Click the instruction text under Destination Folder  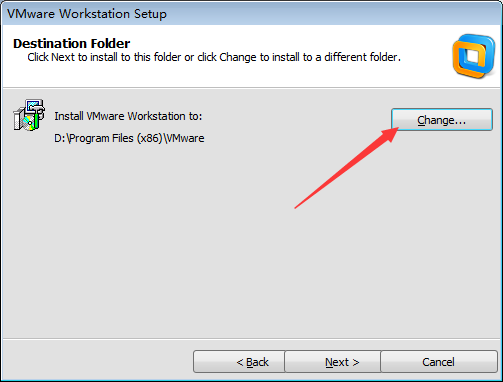pos(214,57)
